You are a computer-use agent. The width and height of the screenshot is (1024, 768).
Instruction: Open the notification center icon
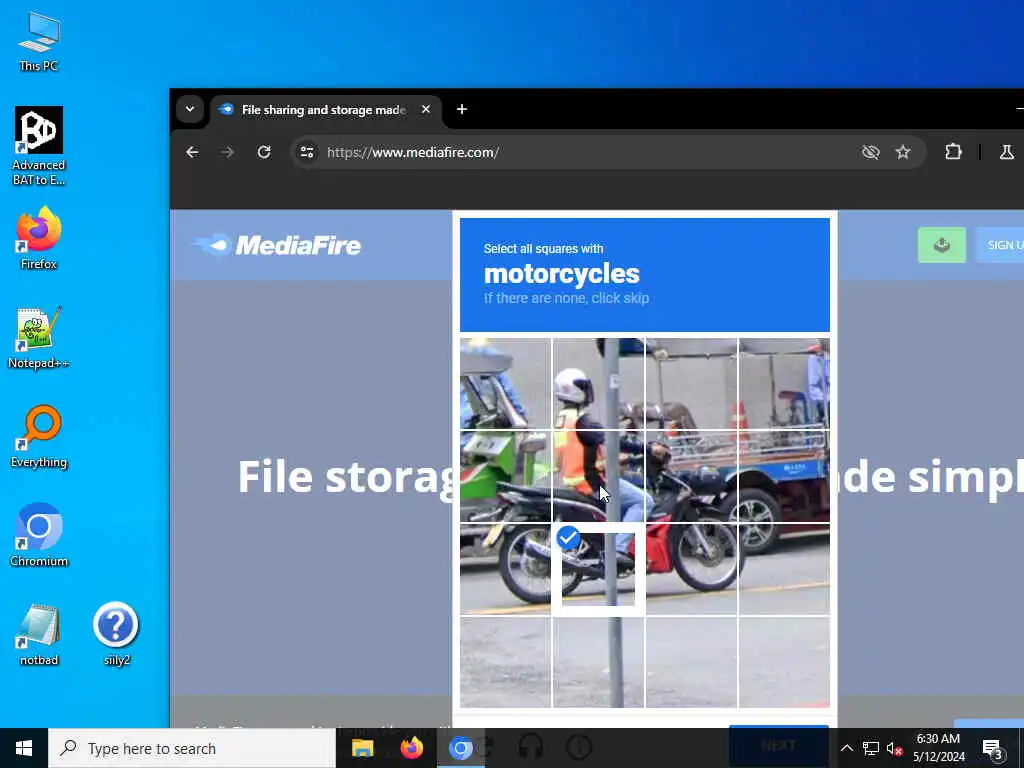[x=992, y=748]
